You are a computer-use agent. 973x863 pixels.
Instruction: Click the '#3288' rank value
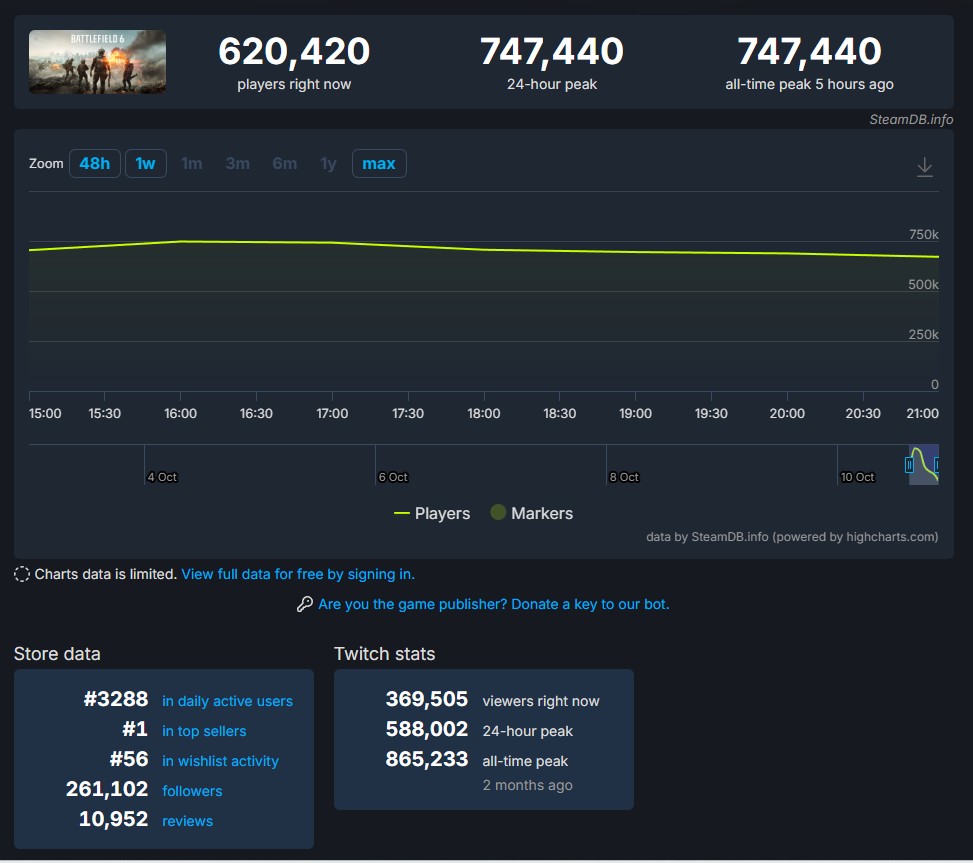point(116,699)
